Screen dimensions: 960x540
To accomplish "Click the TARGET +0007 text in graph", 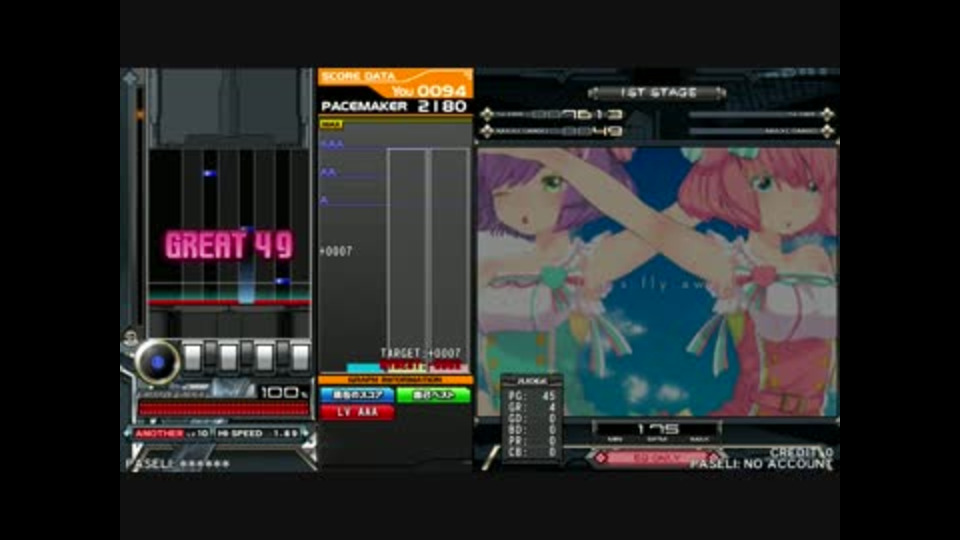I will point(421,353).
